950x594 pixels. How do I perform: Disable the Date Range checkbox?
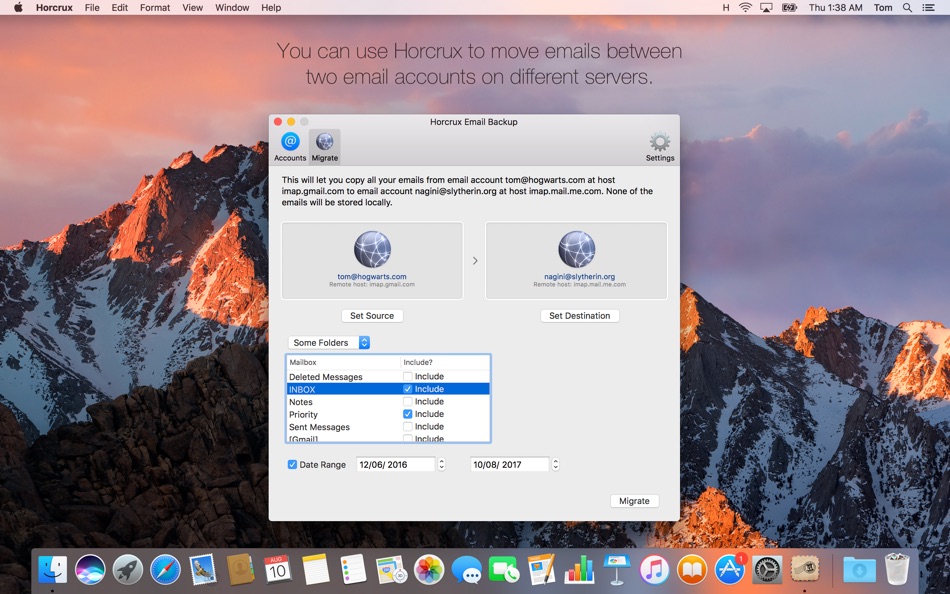(292, 464)
